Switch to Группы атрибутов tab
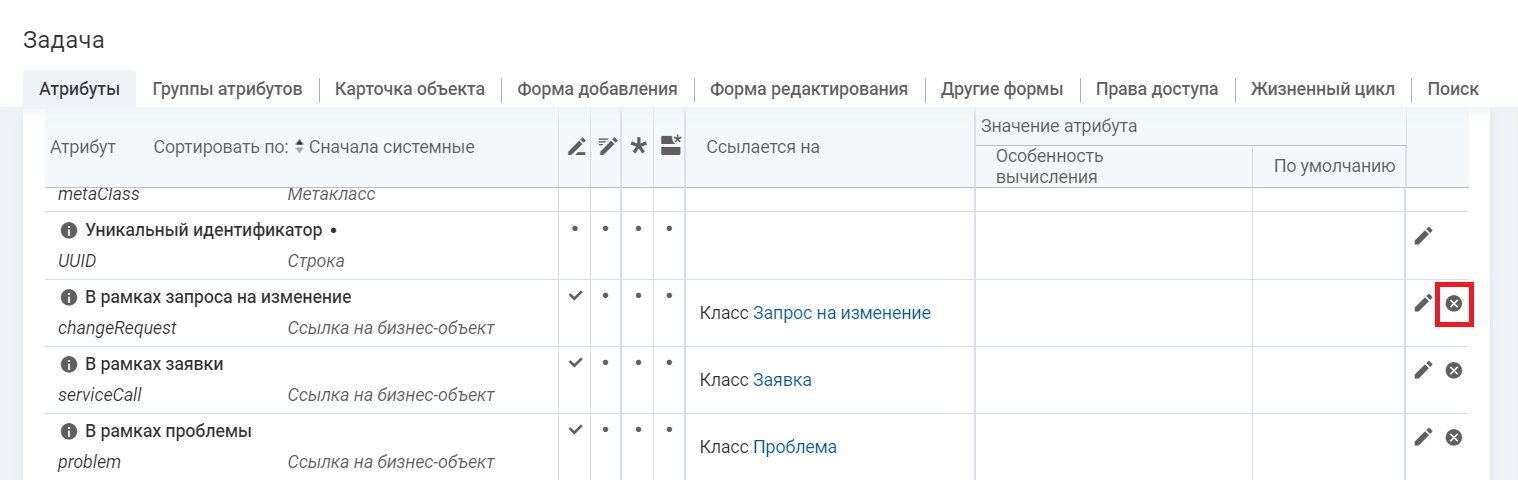1518x480 pixels. [x=227, y=89]
